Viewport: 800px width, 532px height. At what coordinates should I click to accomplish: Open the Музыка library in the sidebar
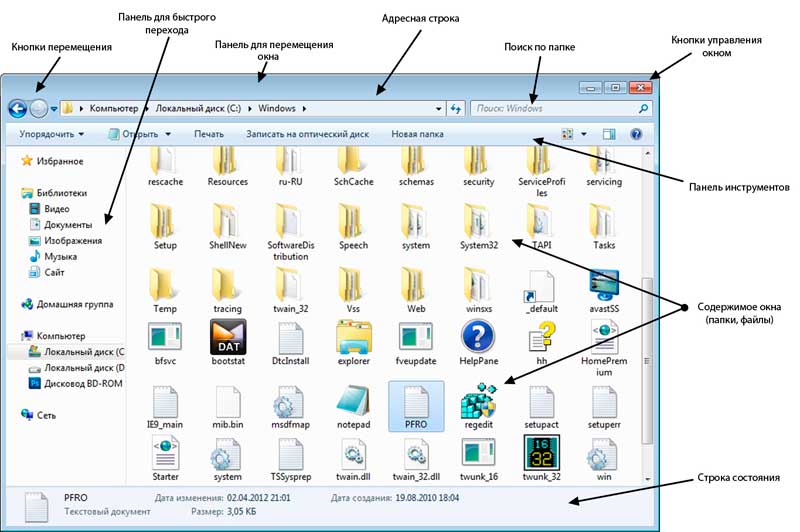coord(53,256)
